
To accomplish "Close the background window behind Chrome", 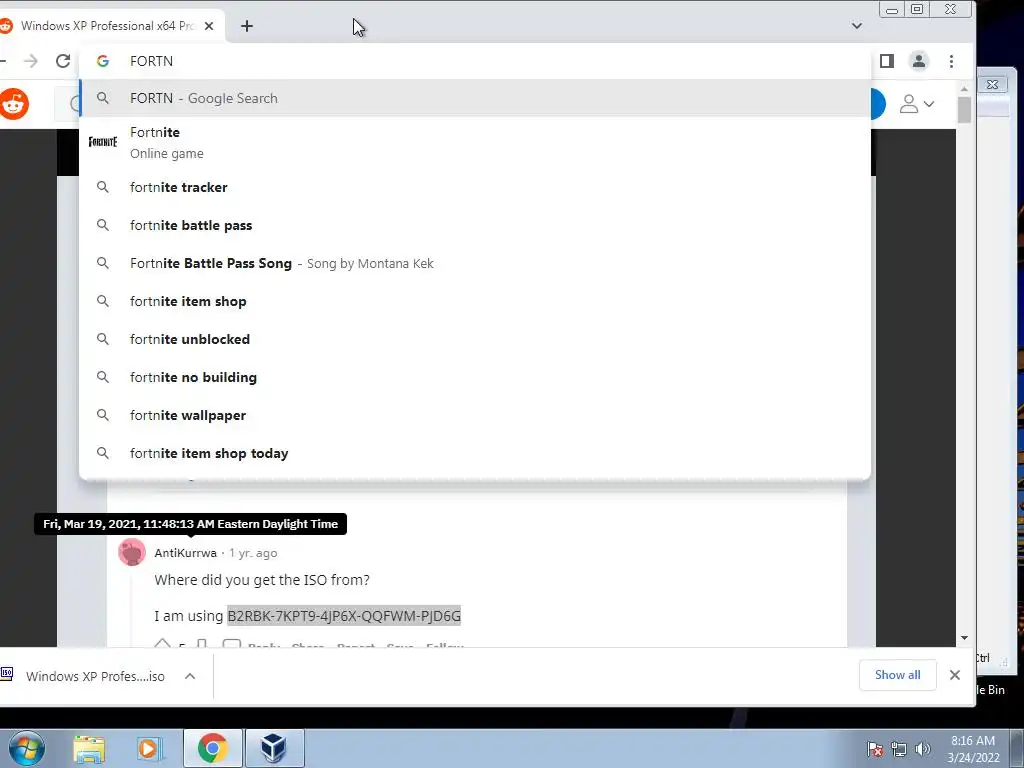I will 992,84.
